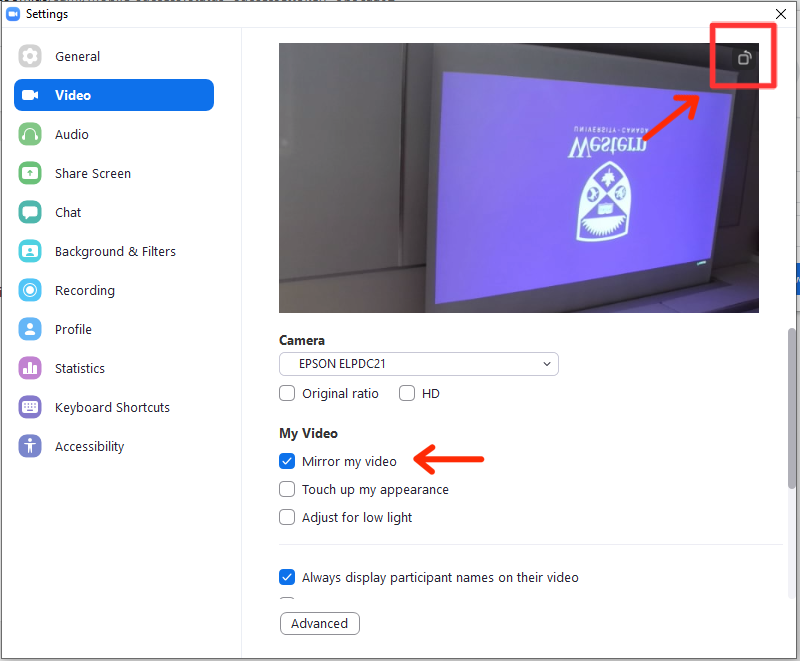Image resolution: width=800 pixels, height=661 pixels.
Task: Click the Advanced button
Action: tap(319, 623)
